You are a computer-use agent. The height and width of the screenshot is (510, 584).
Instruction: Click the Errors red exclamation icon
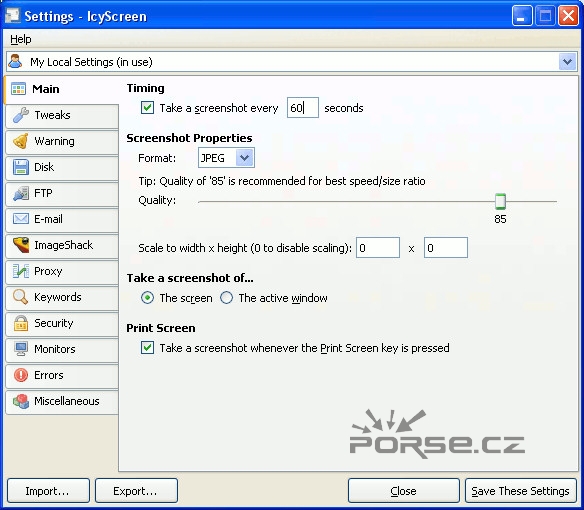21,375
